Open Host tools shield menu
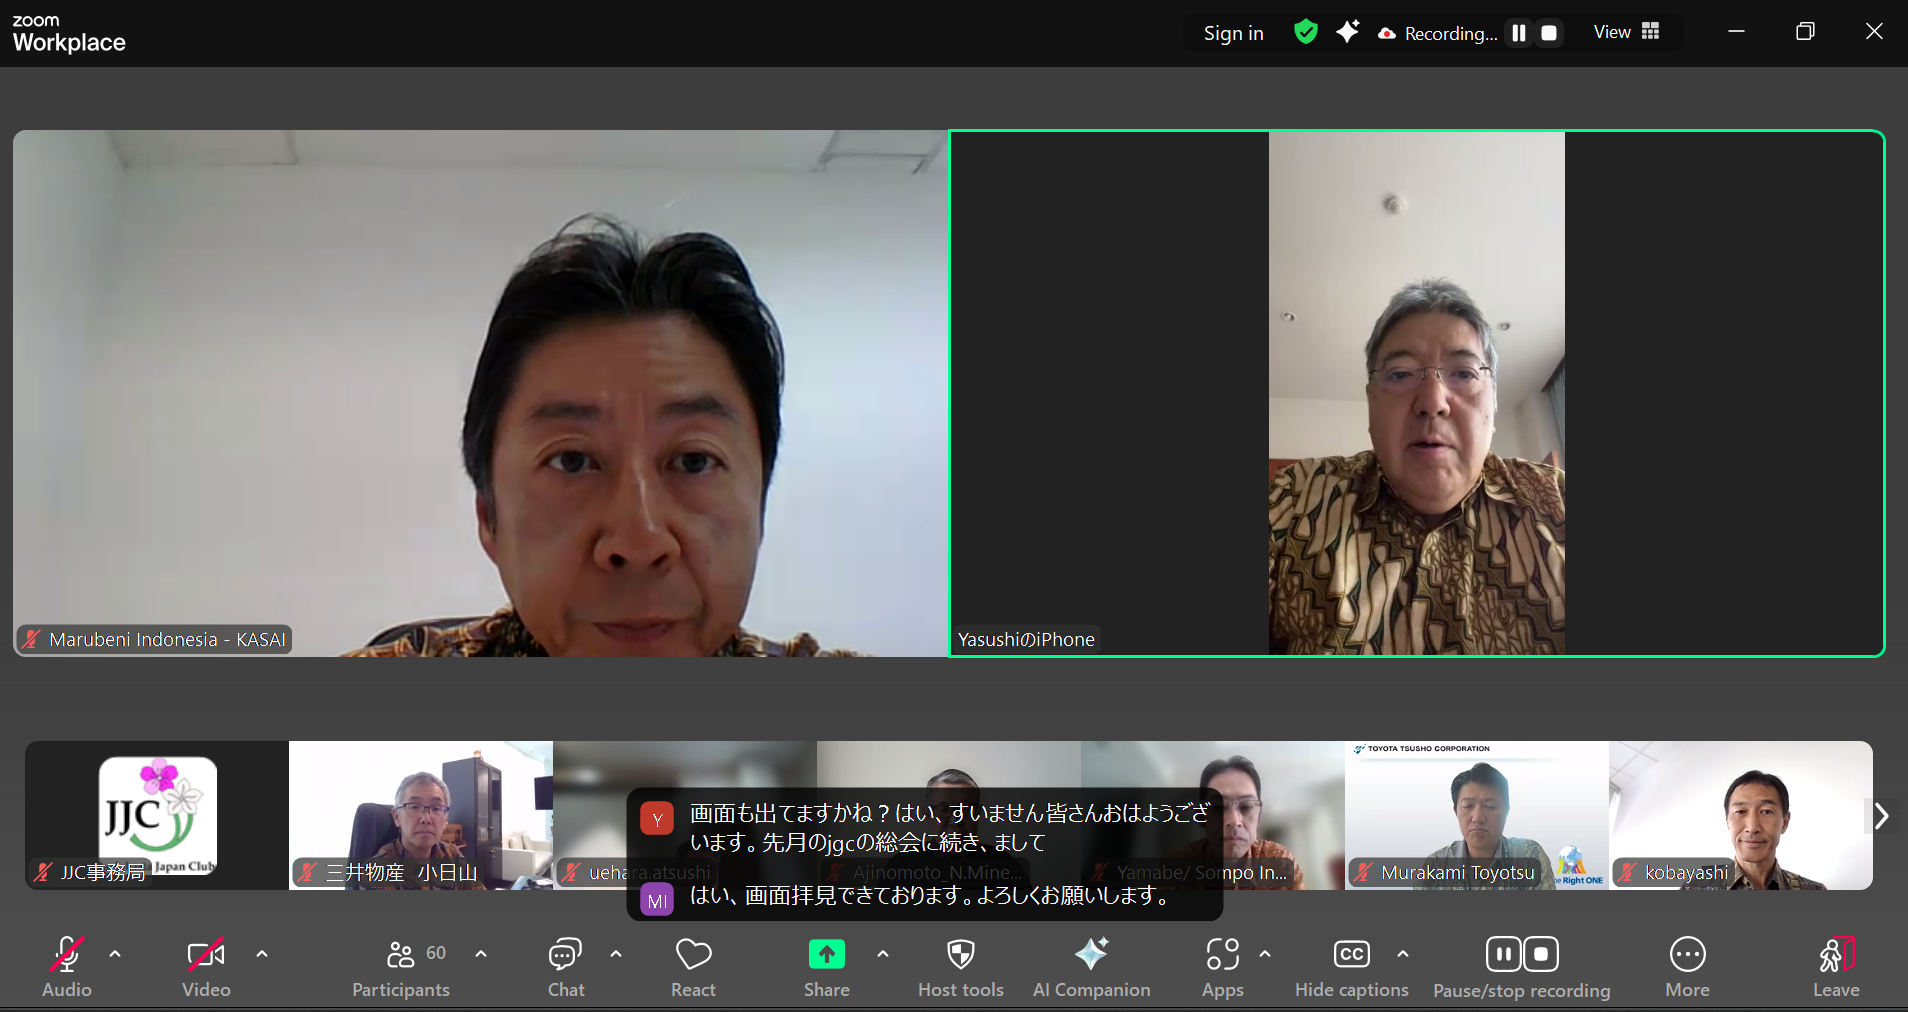The image size is (1908, 1012). pyautogui.click(x=961, y=966)
